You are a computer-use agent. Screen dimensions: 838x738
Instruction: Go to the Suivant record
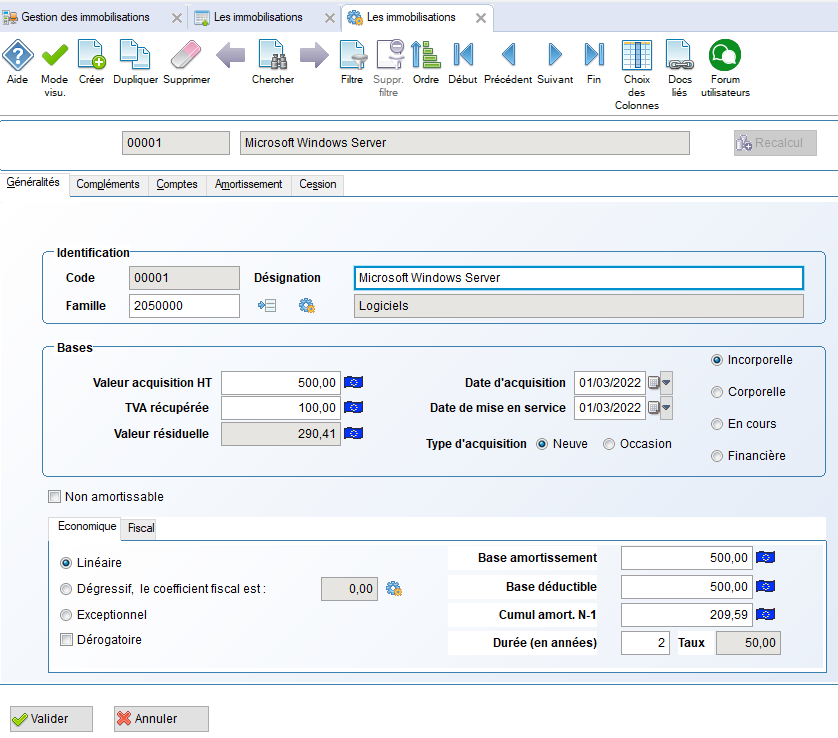coord(555,55)
